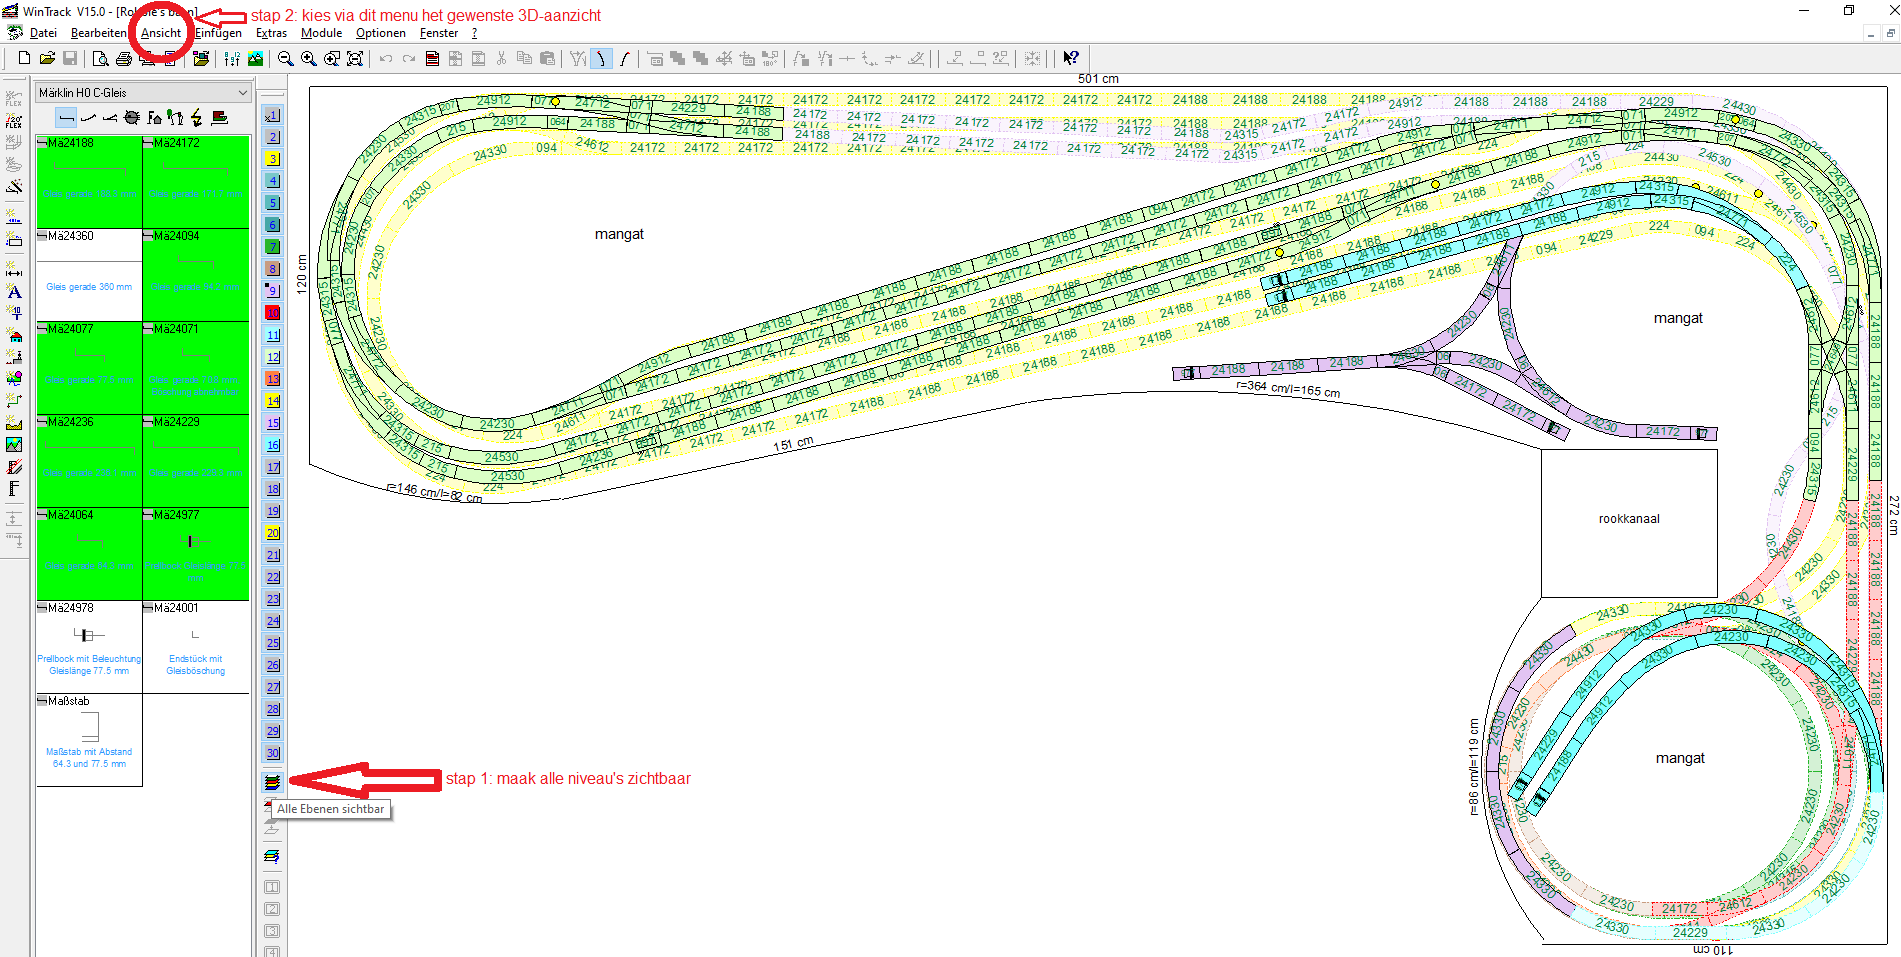
Task: Open the Ansicht menu
Action: click(x=161, y=33)
